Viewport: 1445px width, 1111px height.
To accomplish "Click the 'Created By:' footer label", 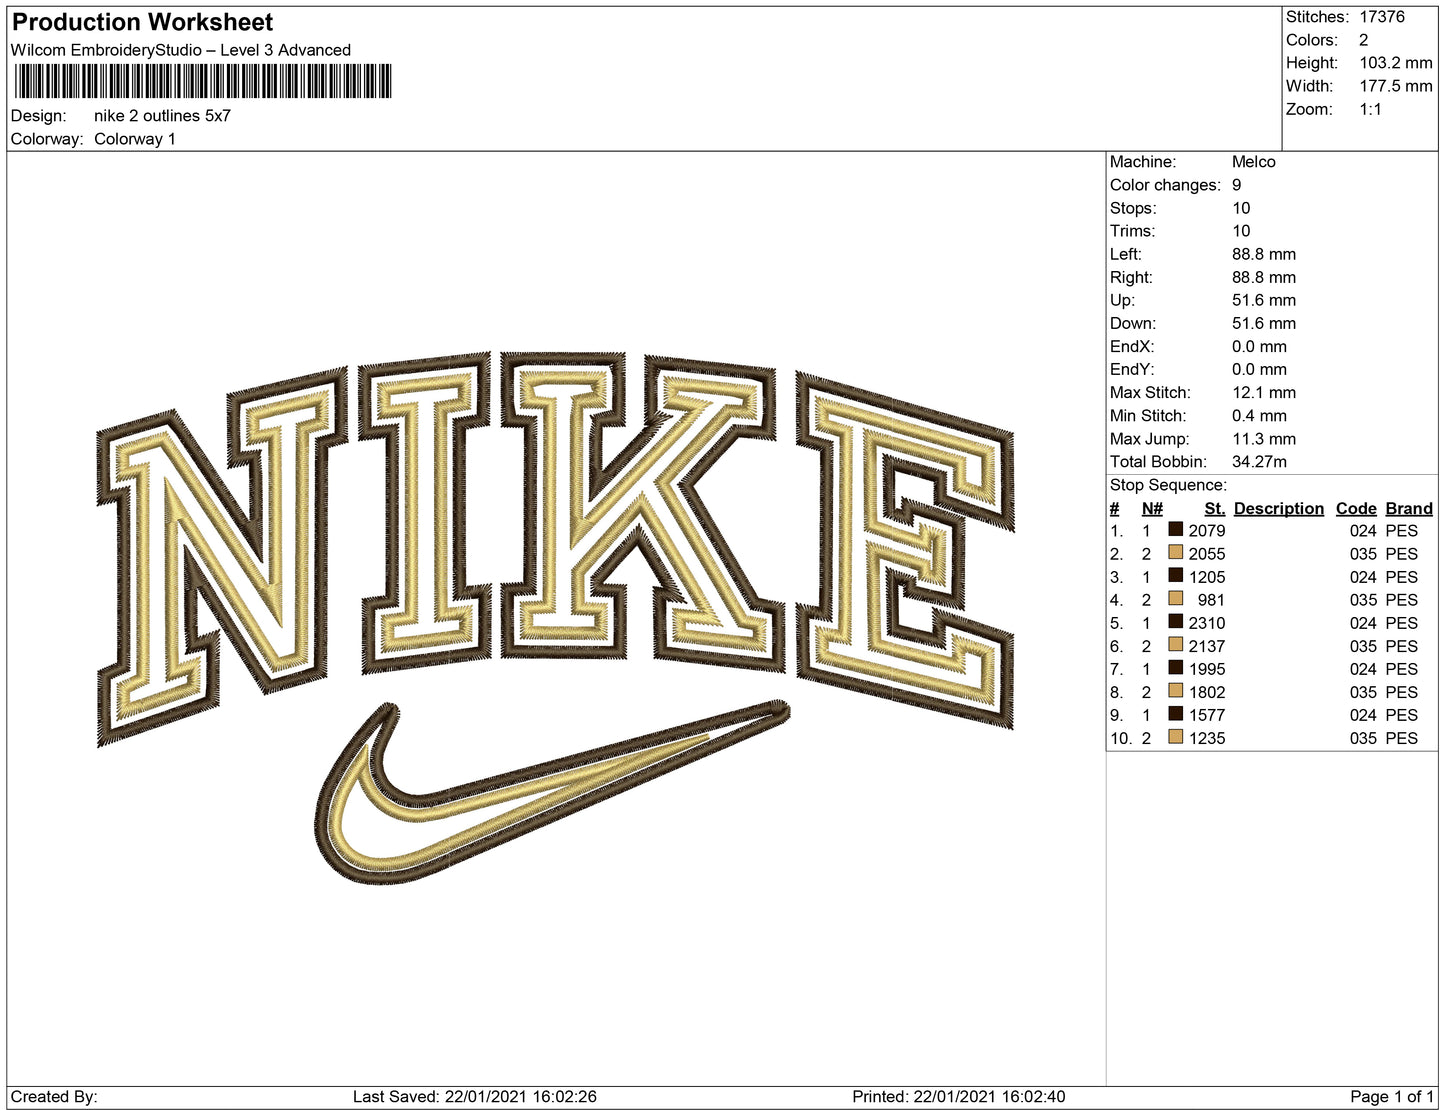I will tap(54, 1097).
